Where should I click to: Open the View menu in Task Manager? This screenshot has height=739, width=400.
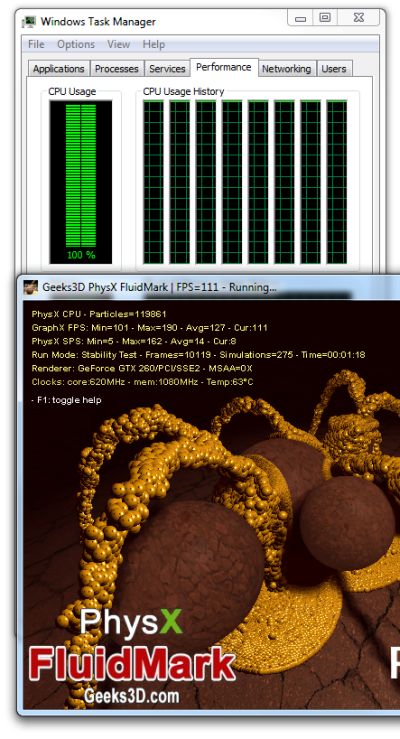coord(118,44)
